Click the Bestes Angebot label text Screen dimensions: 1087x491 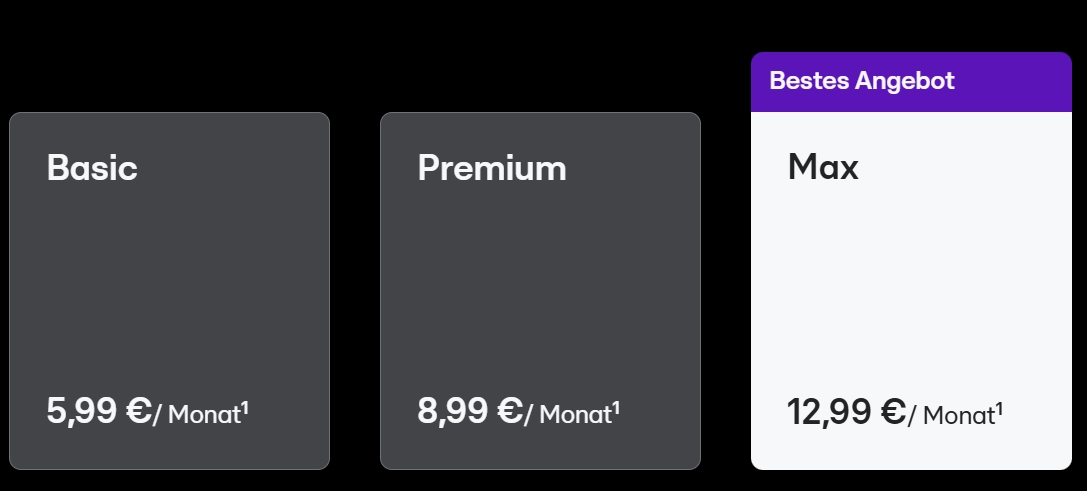862,80
